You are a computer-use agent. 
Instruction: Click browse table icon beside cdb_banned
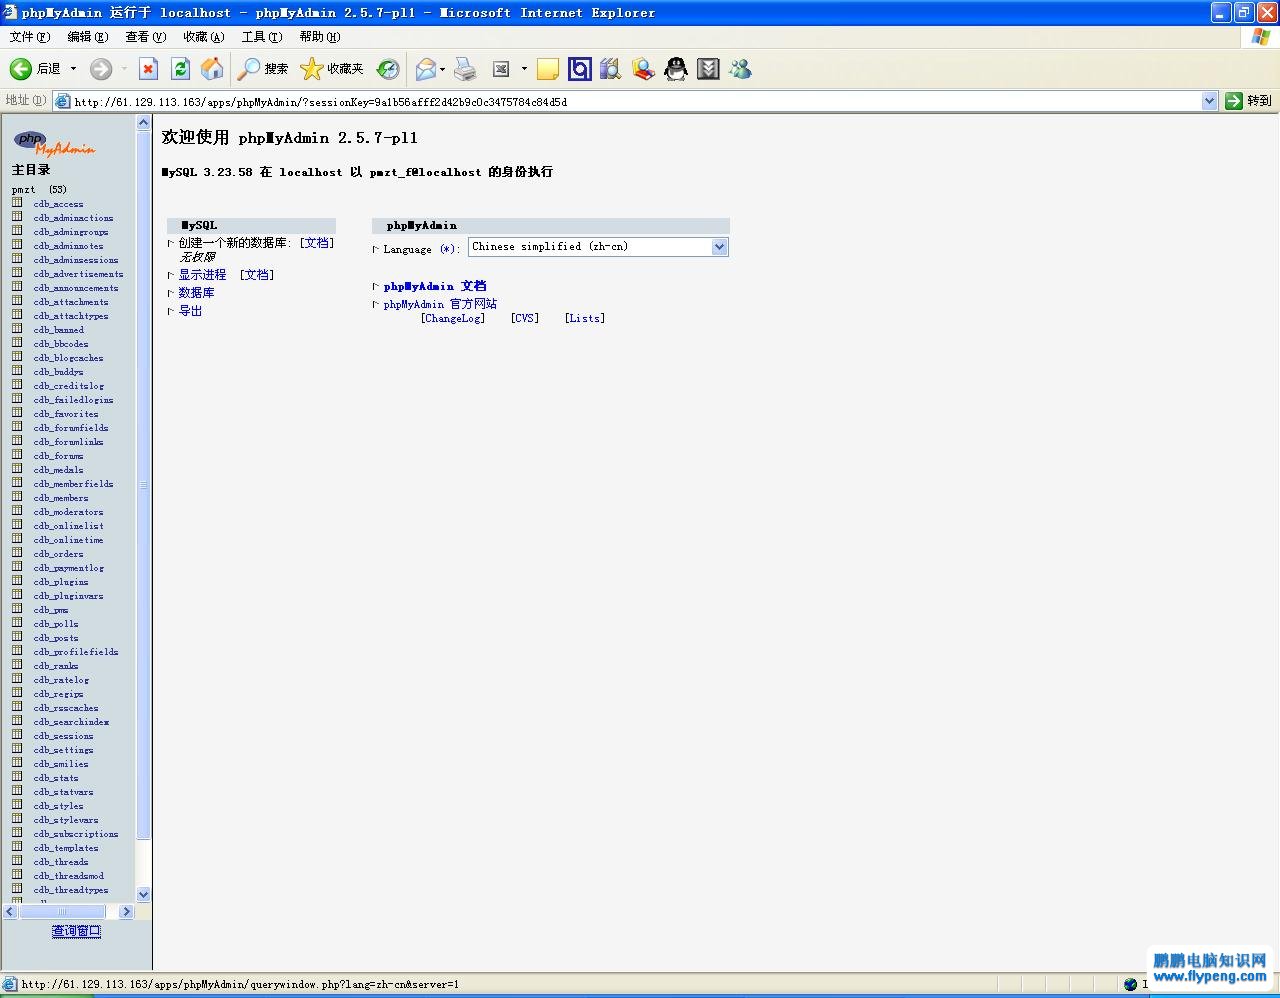click(17, 329)
